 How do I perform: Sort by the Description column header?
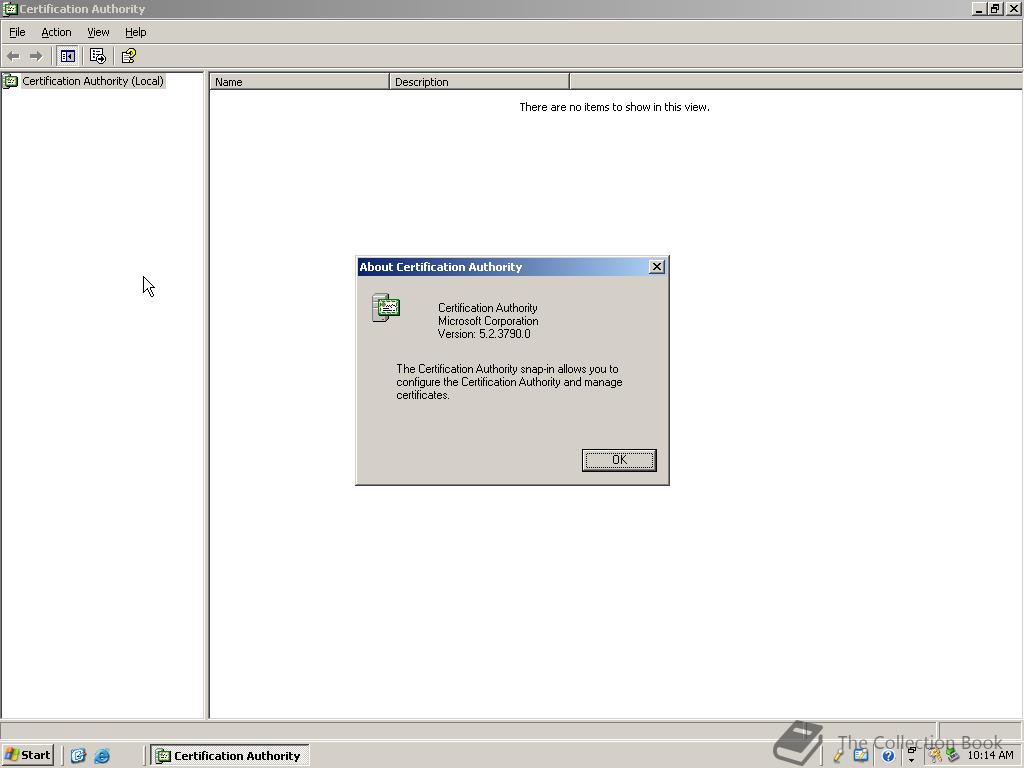(479, 82)
